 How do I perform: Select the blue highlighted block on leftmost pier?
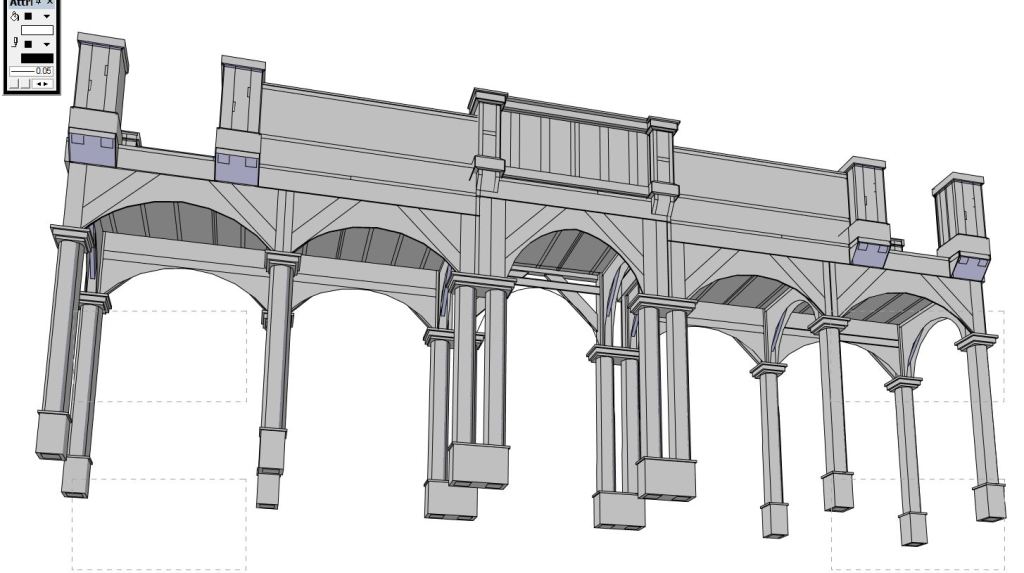click(90, 150)
